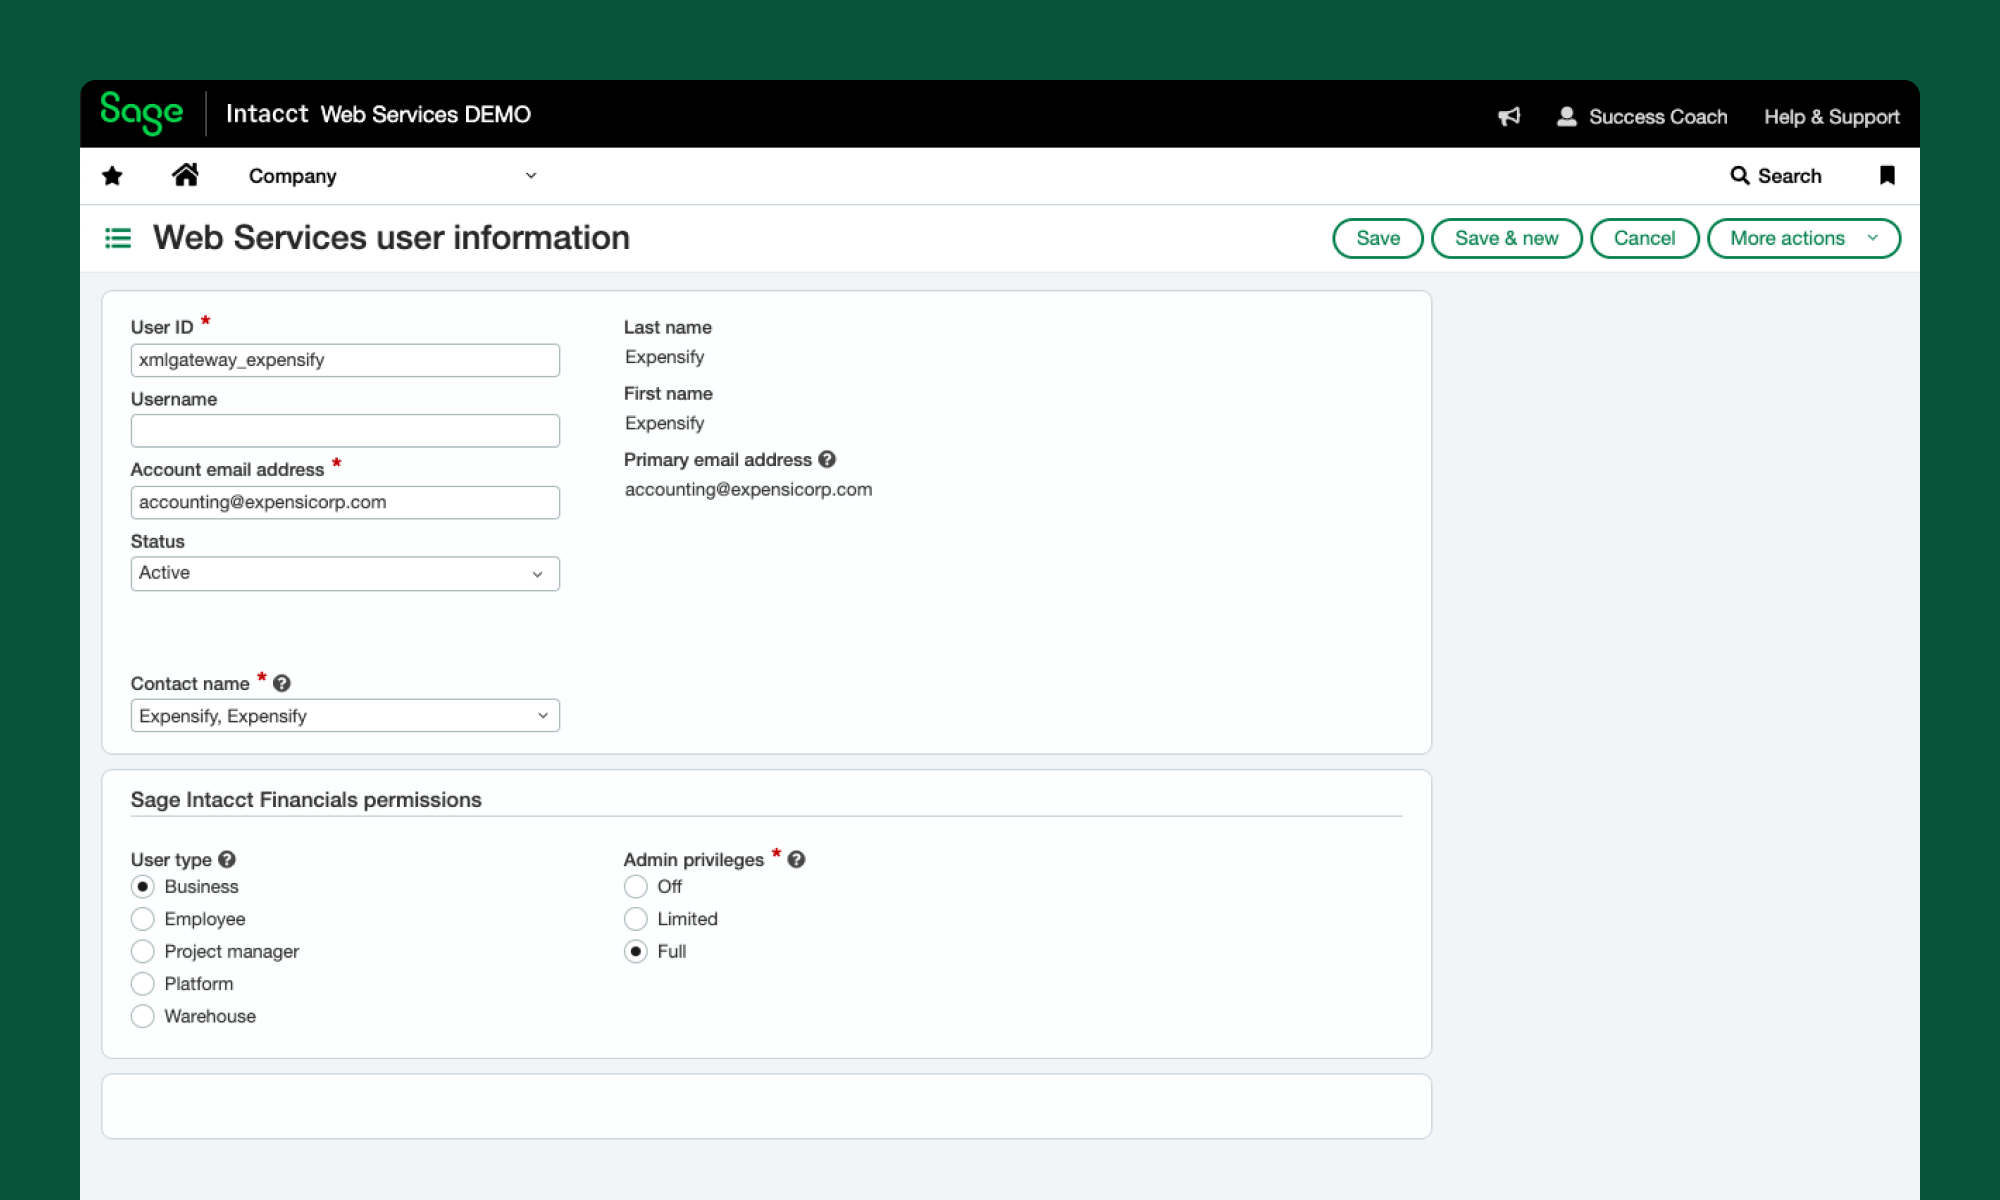
Task: Enable Full admin privileges radio button
Action: 636,951
